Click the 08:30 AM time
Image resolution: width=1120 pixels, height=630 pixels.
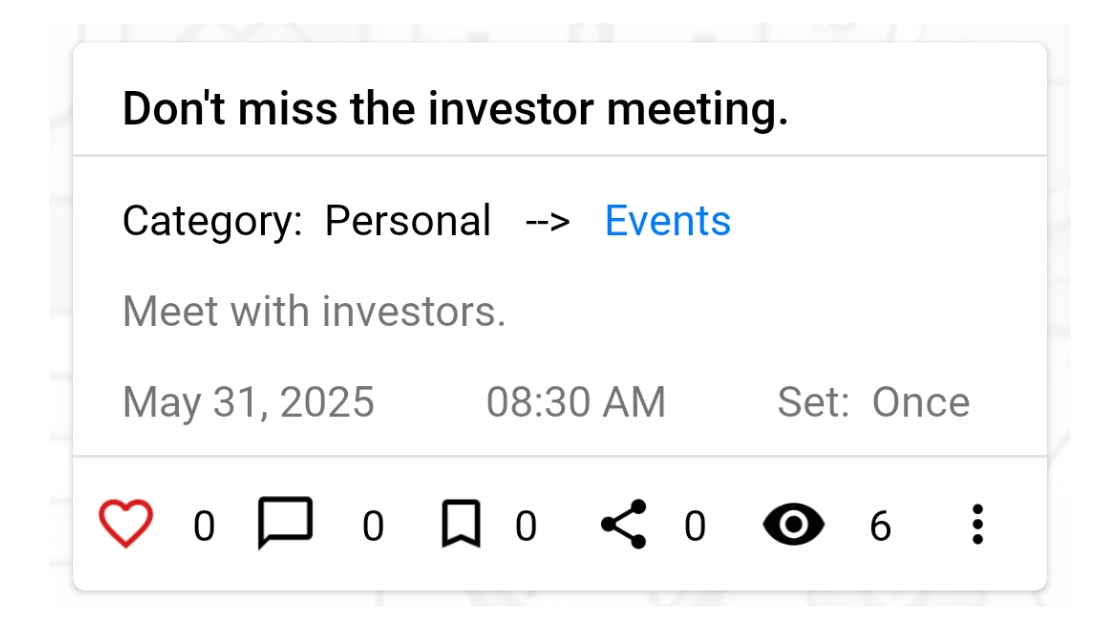click(x=575, y=402)
